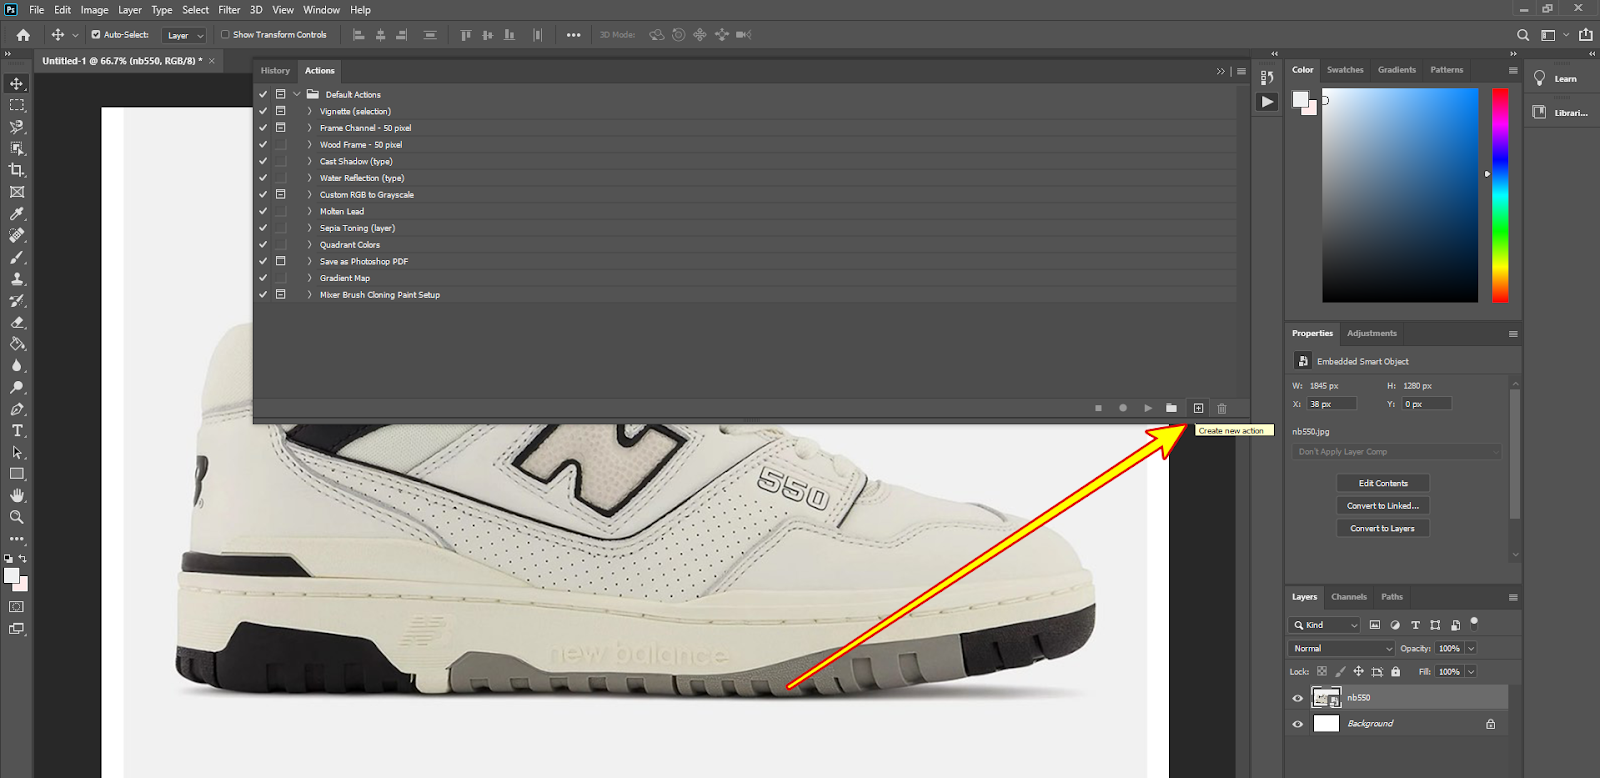Screen dimensions: 1600x778
Task: Switch to the History tab
Action: 275,71
